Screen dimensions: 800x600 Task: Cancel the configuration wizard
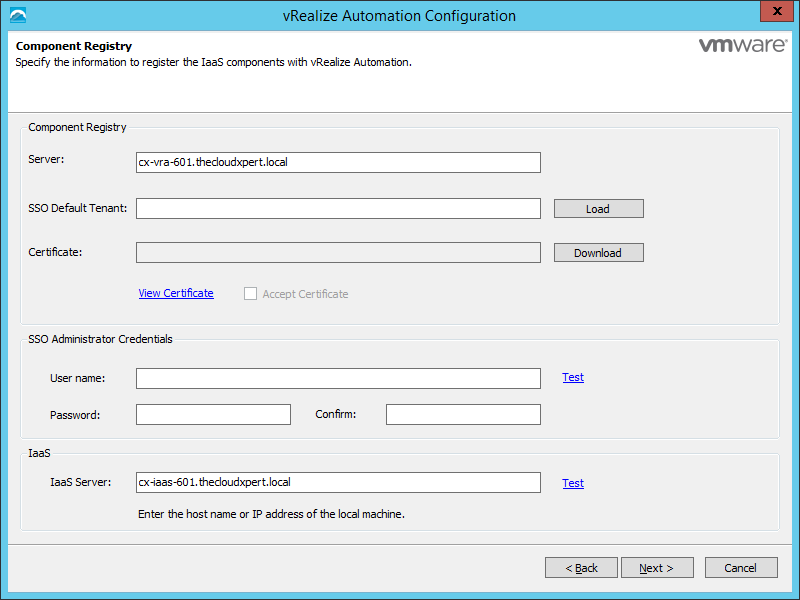[741, 568]
